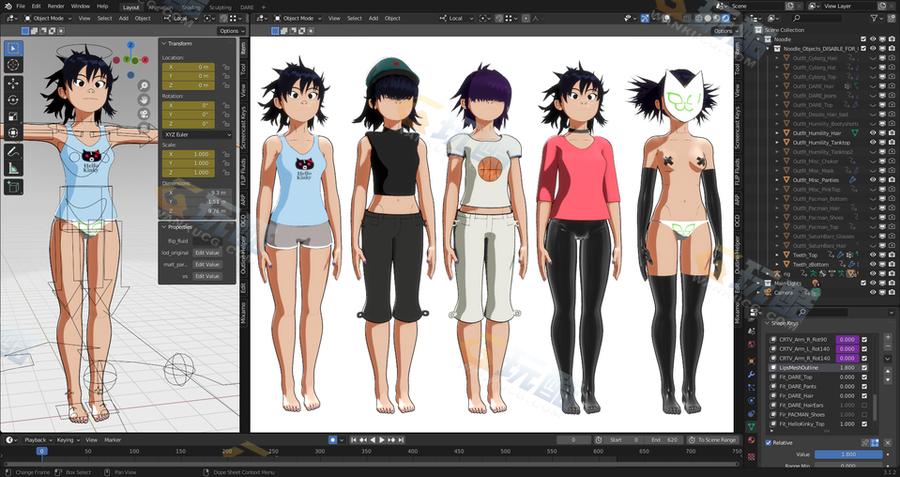Uncheck the Noodle collection checkbox
The image size is (900, 477).
coord(863,39)
